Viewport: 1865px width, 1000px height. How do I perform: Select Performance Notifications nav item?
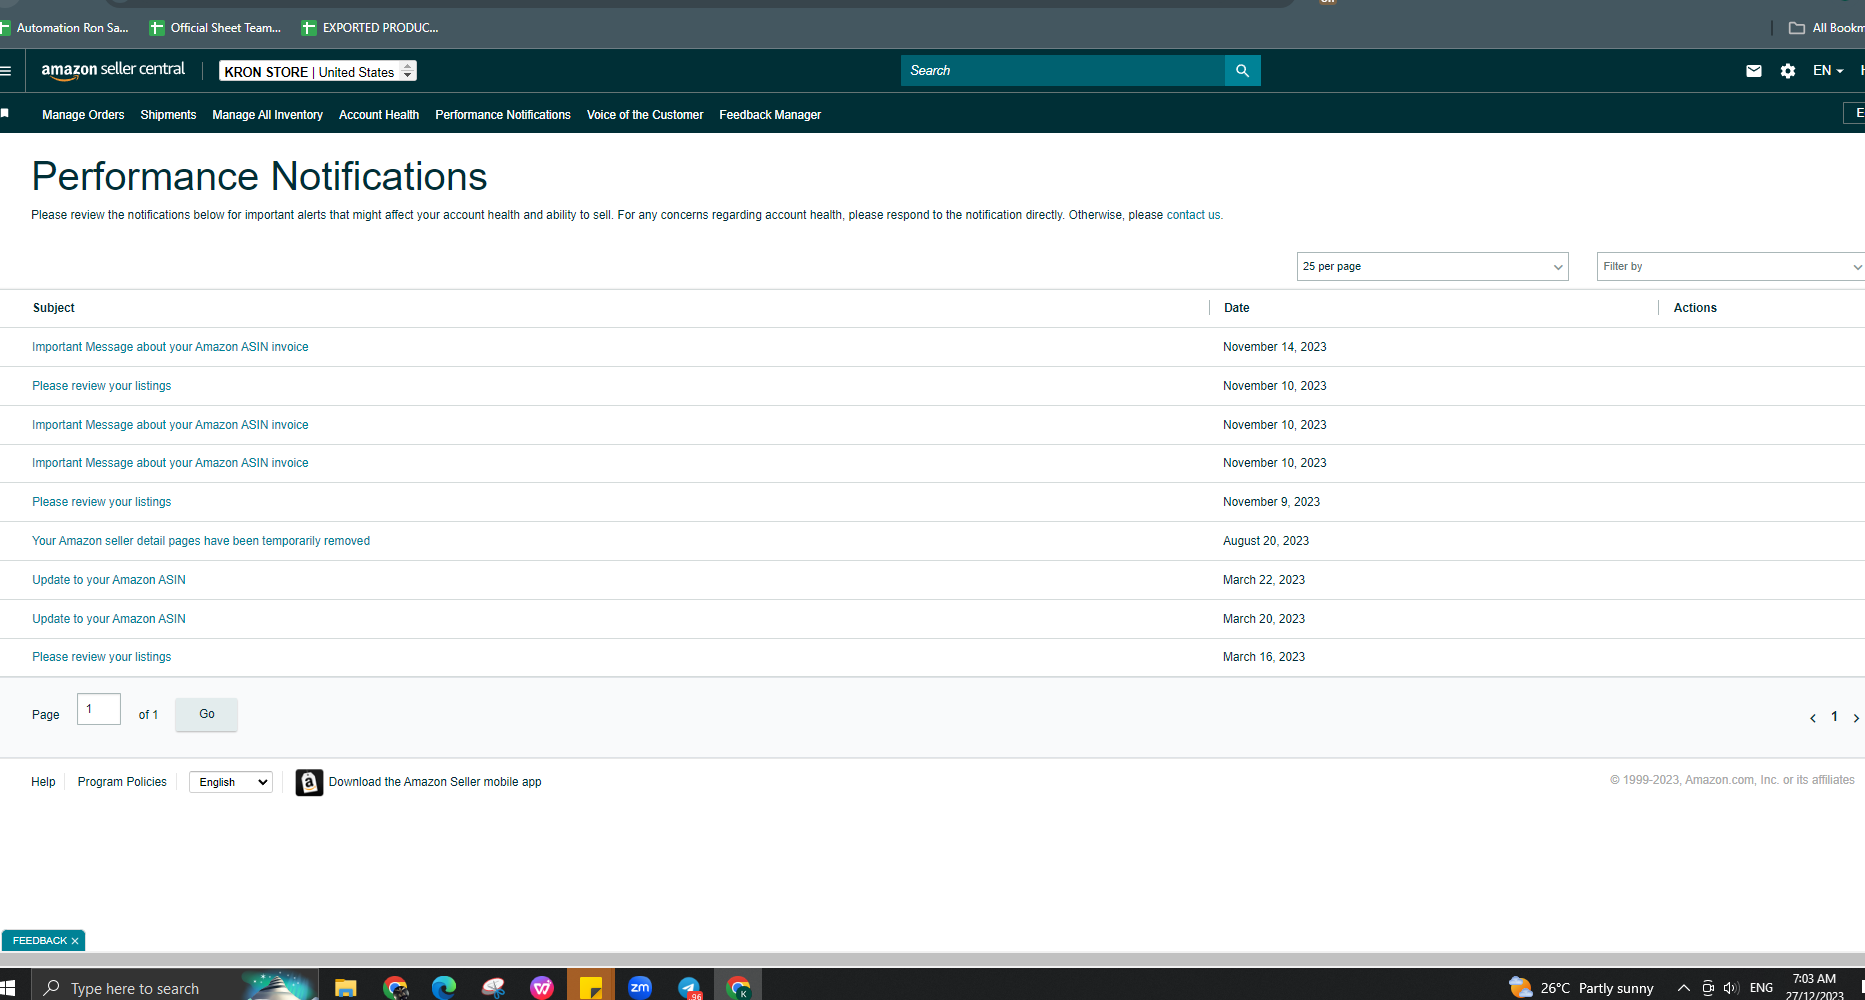503,115
